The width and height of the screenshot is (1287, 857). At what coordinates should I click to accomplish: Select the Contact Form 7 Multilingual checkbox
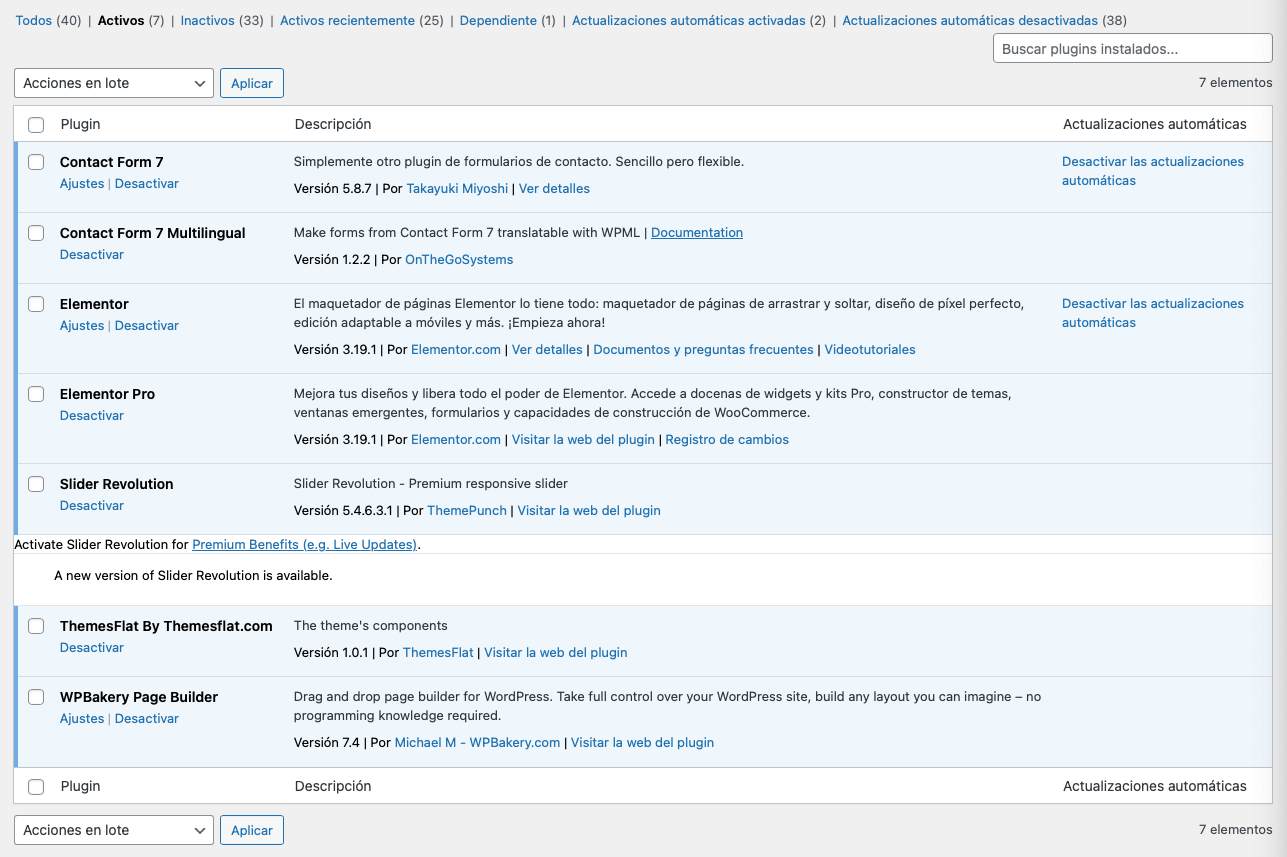[36, 233]
